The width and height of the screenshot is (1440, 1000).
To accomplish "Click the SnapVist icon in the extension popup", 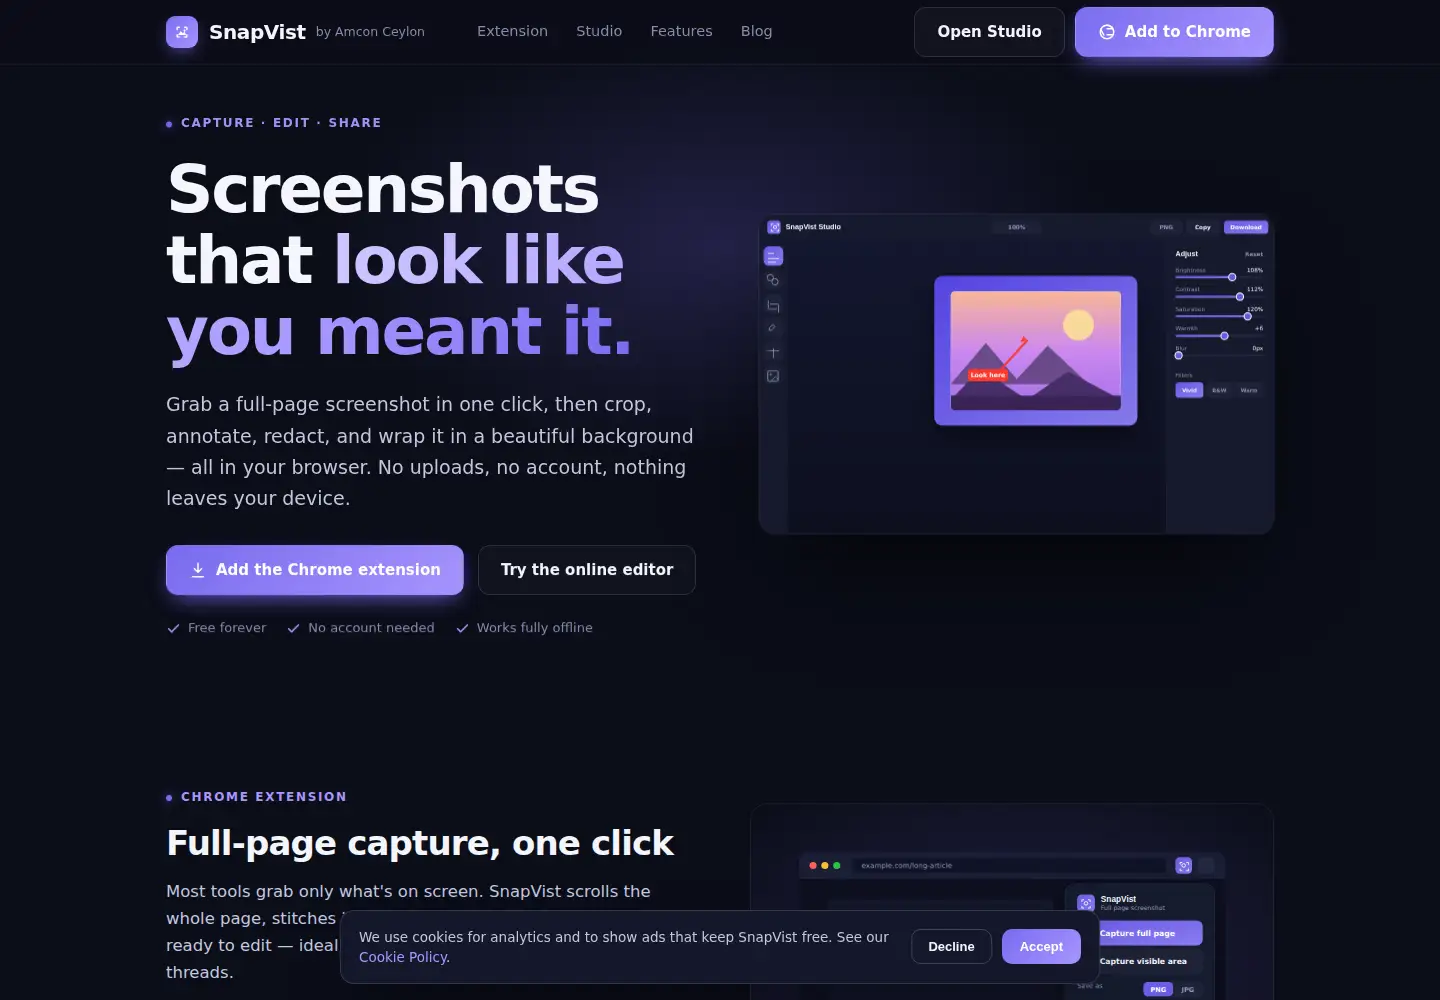I will (1086, 903).
